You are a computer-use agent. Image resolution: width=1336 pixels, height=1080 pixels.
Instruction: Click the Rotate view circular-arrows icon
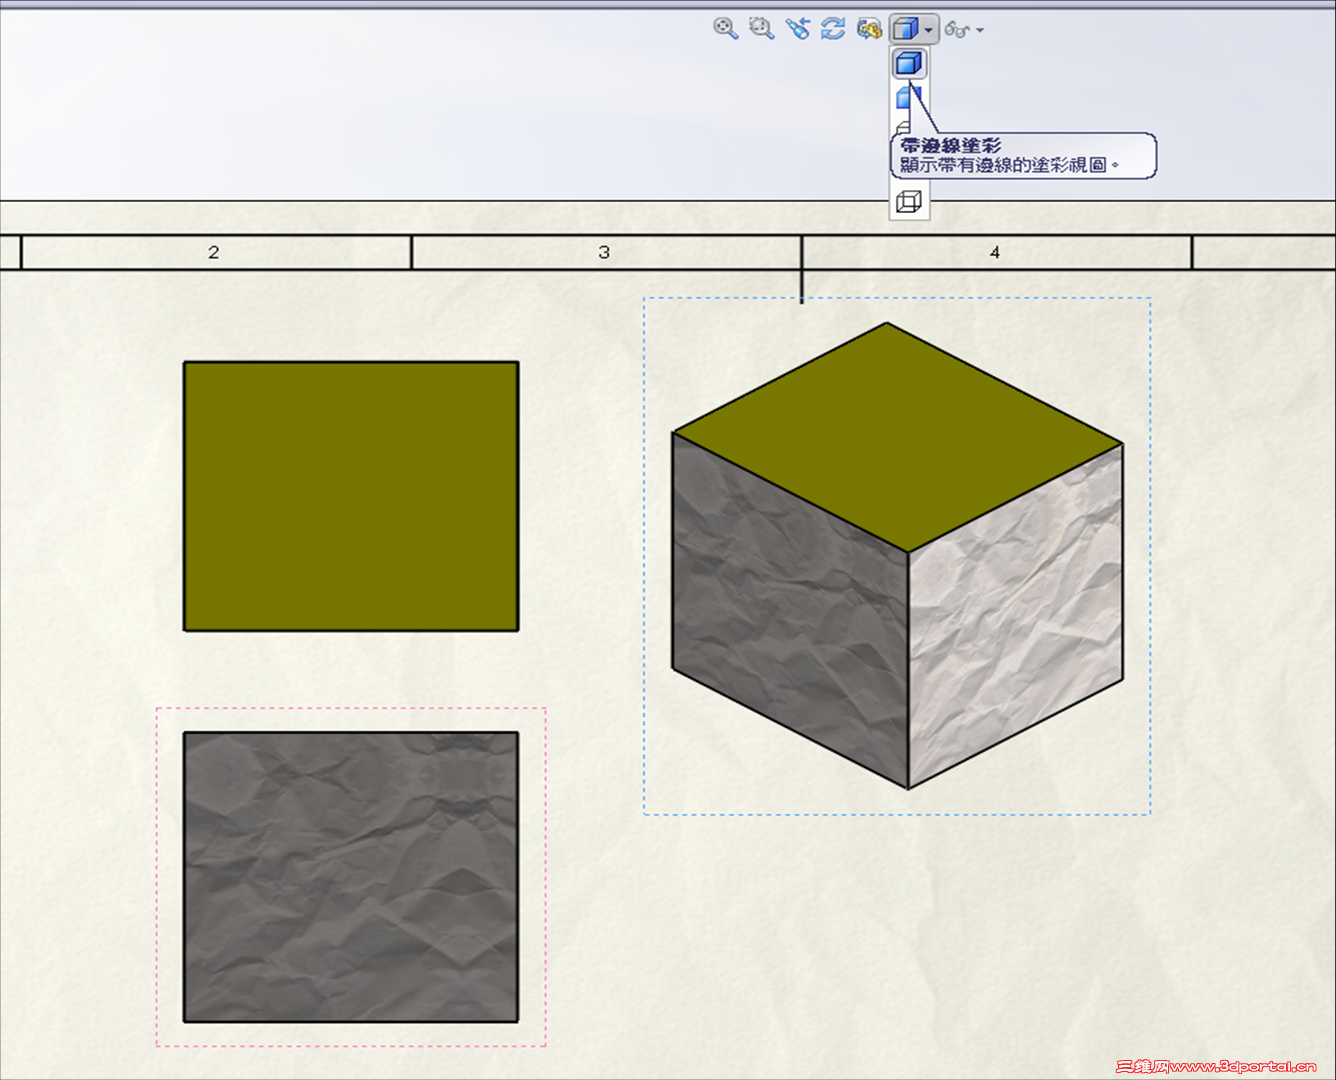pyautogui.click(x=833, y=29)
